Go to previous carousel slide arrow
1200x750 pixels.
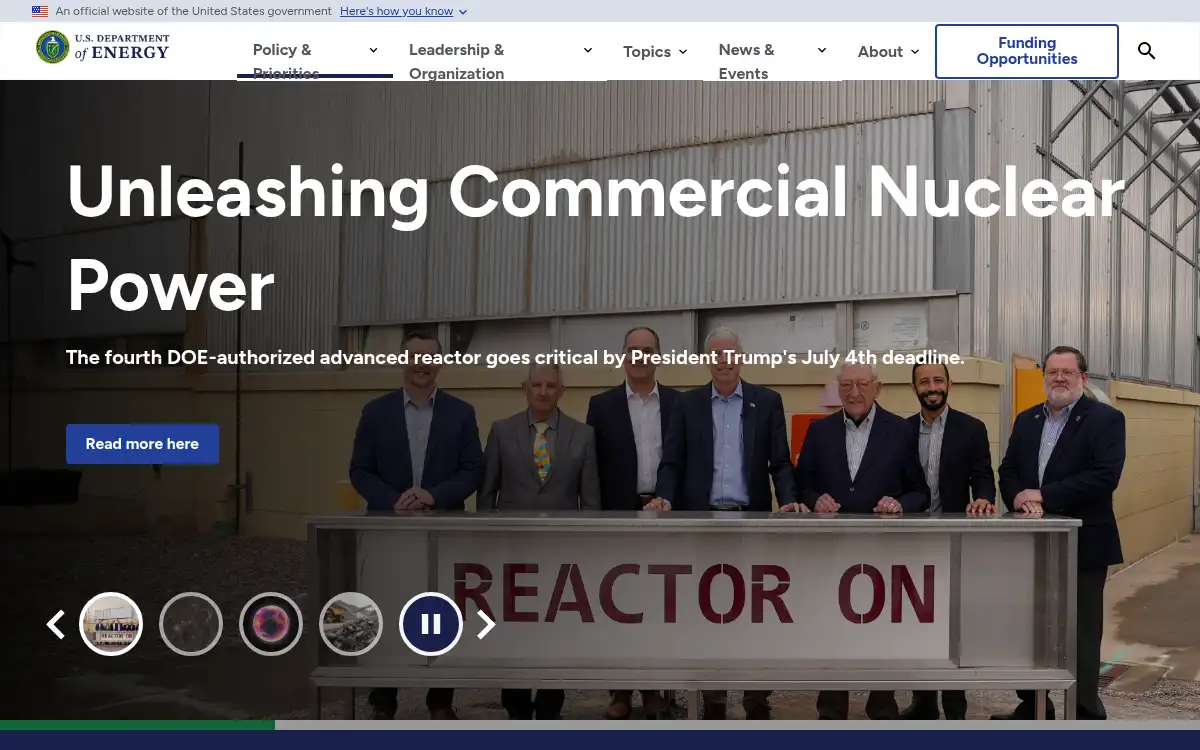56,624
